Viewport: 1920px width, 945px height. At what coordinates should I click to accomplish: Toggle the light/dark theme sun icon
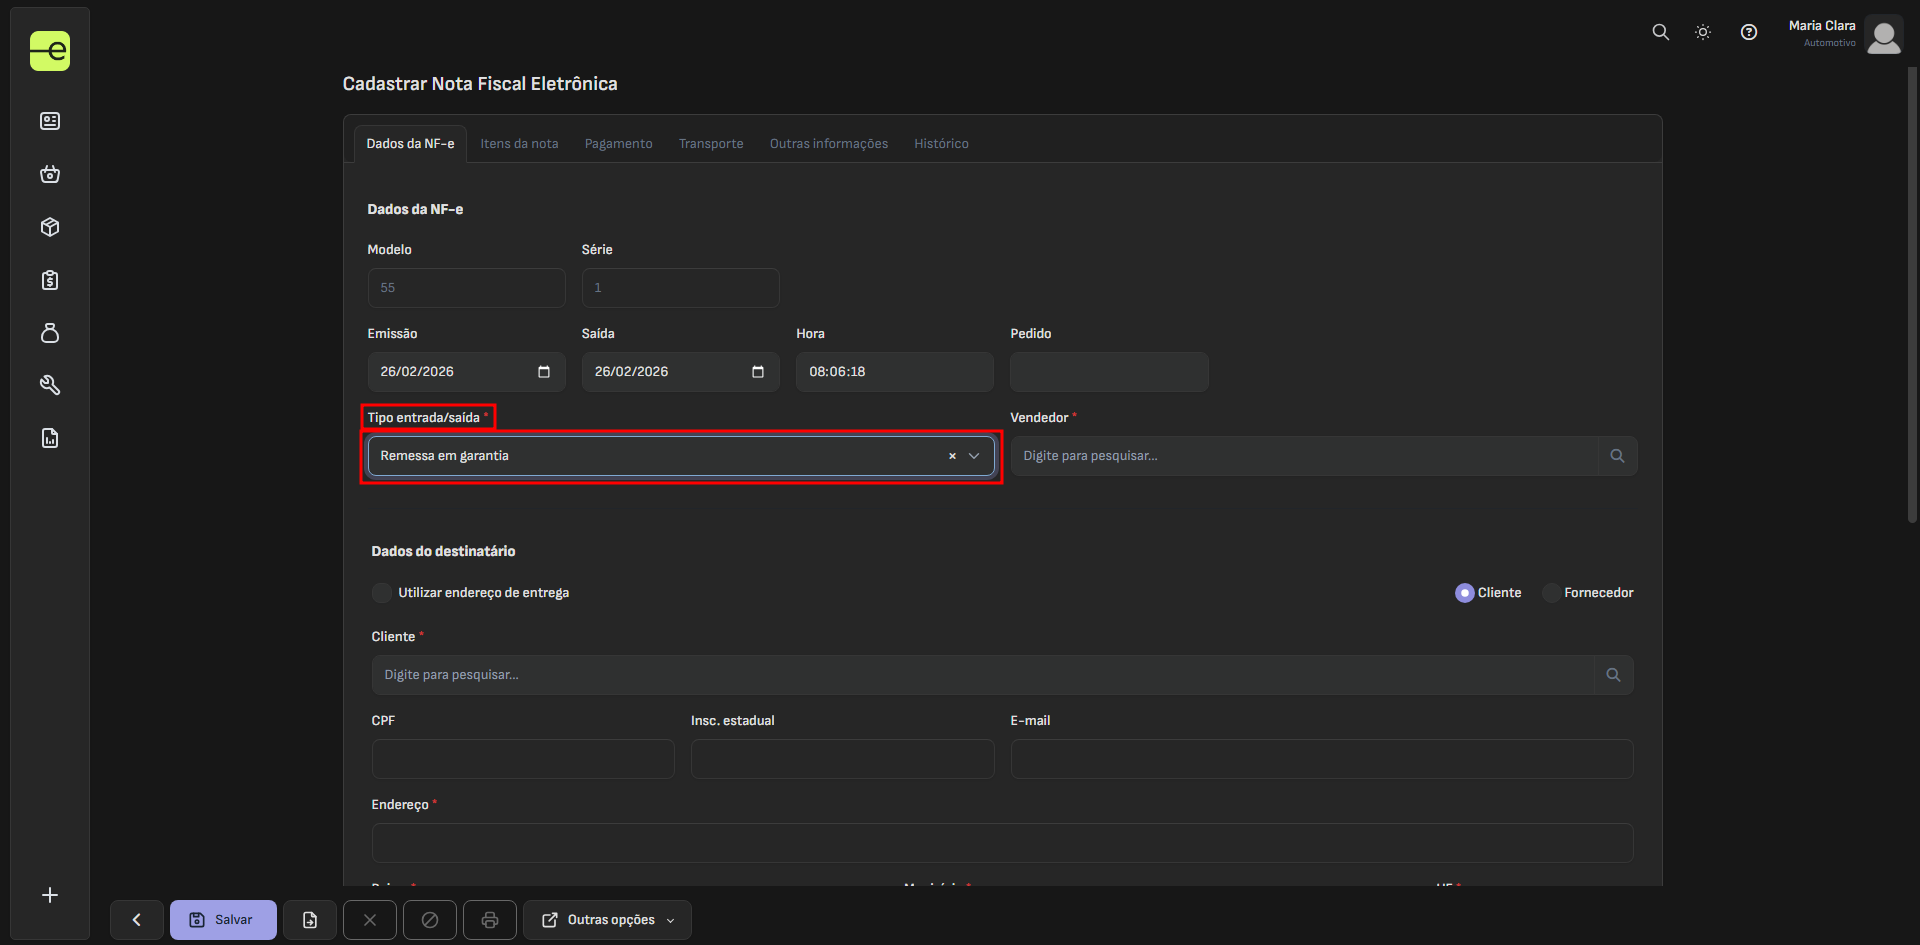[1703, 32]
